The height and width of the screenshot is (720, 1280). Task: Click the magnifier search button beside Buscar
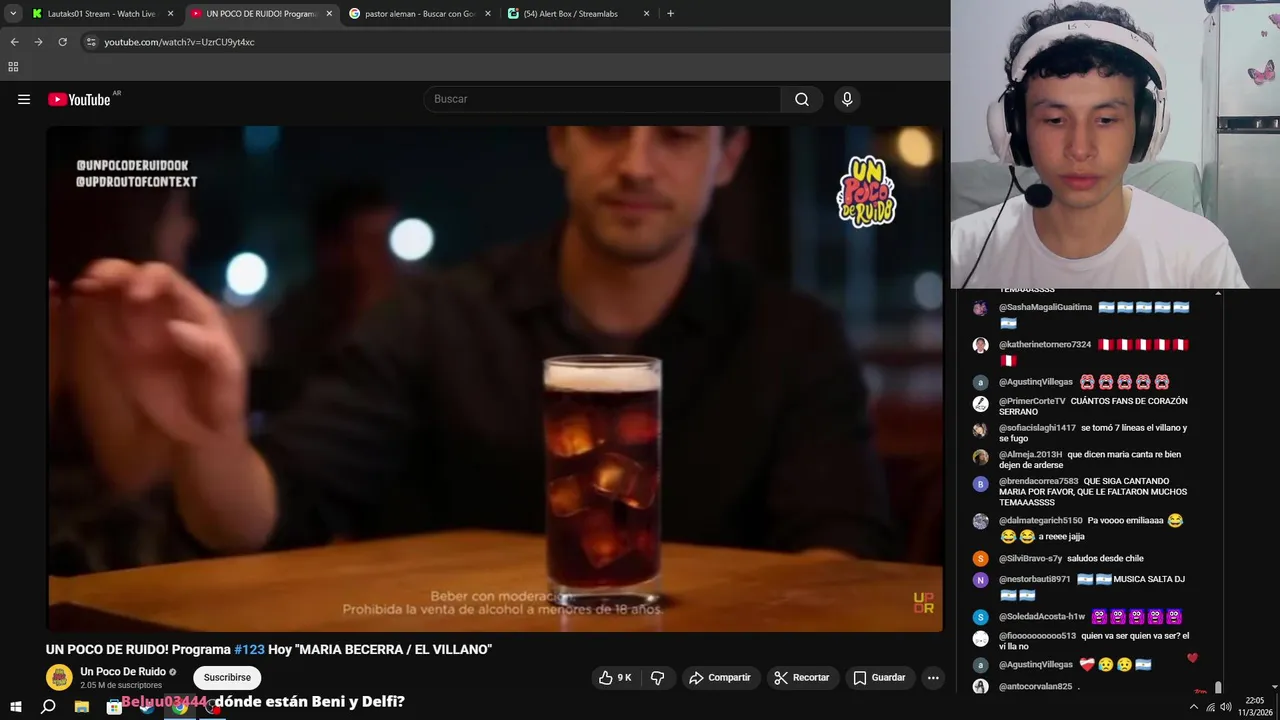point(802,99)
